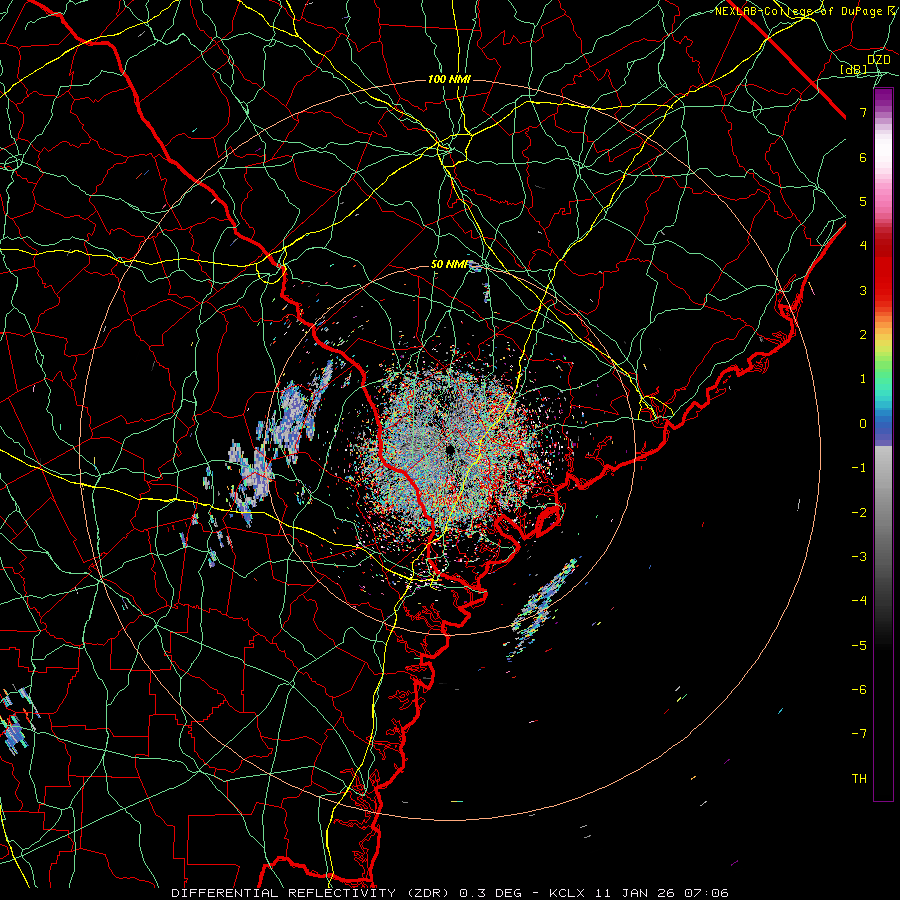The width and height of the screenshot is (900, 900).
Task: Click the 11 JAN 26 07:06 timestamp
Action: 660,893
